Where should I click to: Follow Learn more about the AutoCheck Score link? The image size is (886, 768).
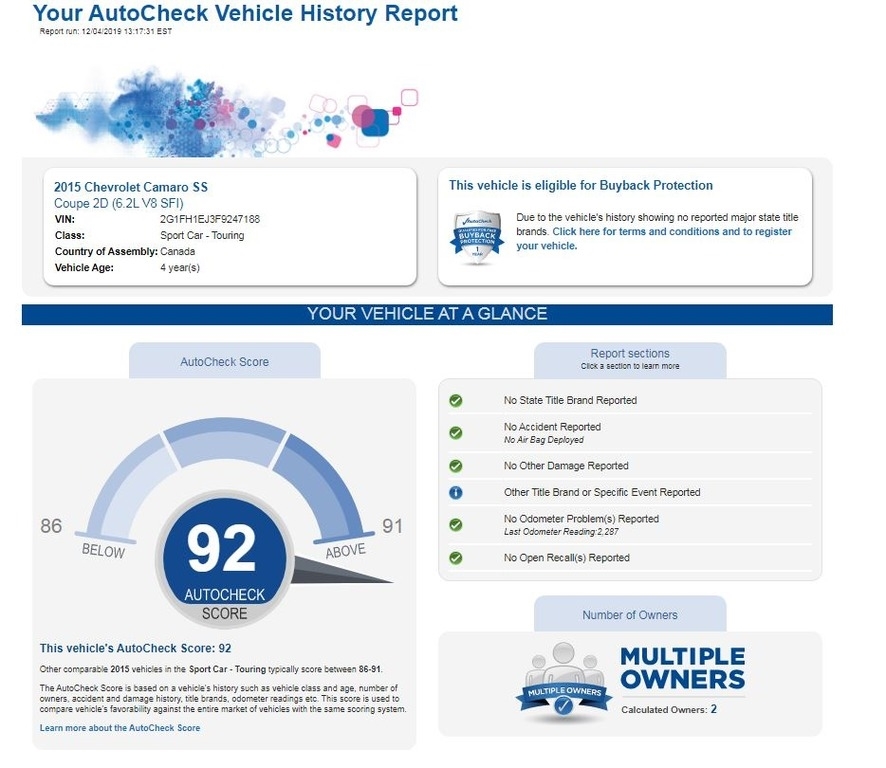120,728
